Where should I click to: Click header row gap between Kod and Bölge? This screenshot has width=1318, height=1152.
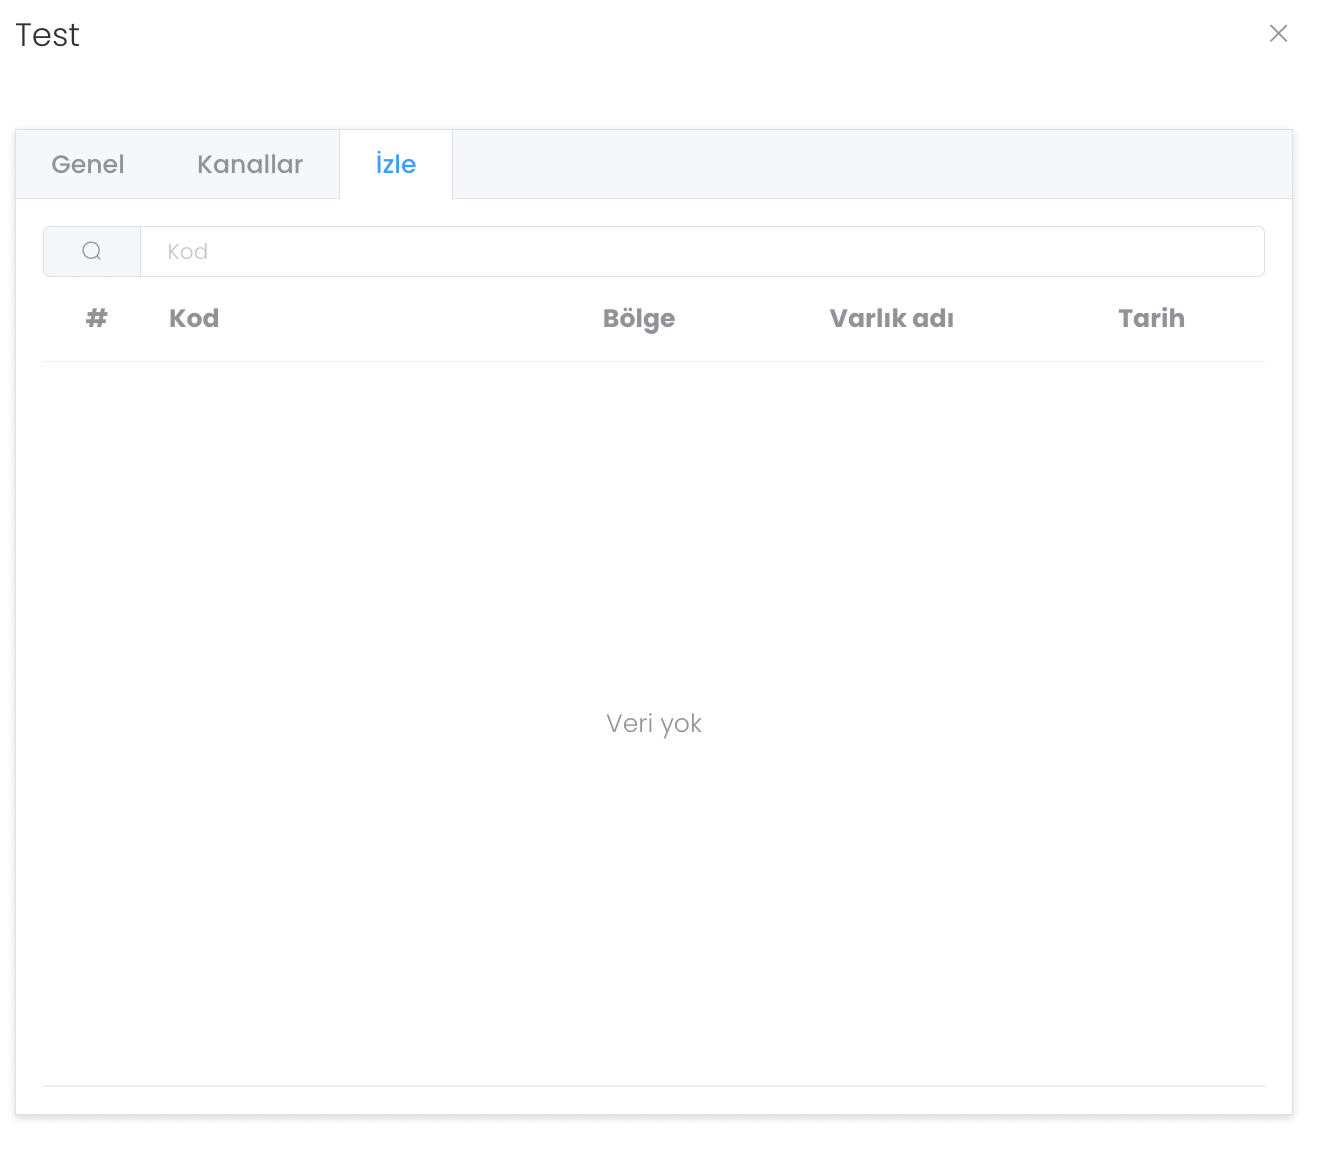click(x=410, y=318)
